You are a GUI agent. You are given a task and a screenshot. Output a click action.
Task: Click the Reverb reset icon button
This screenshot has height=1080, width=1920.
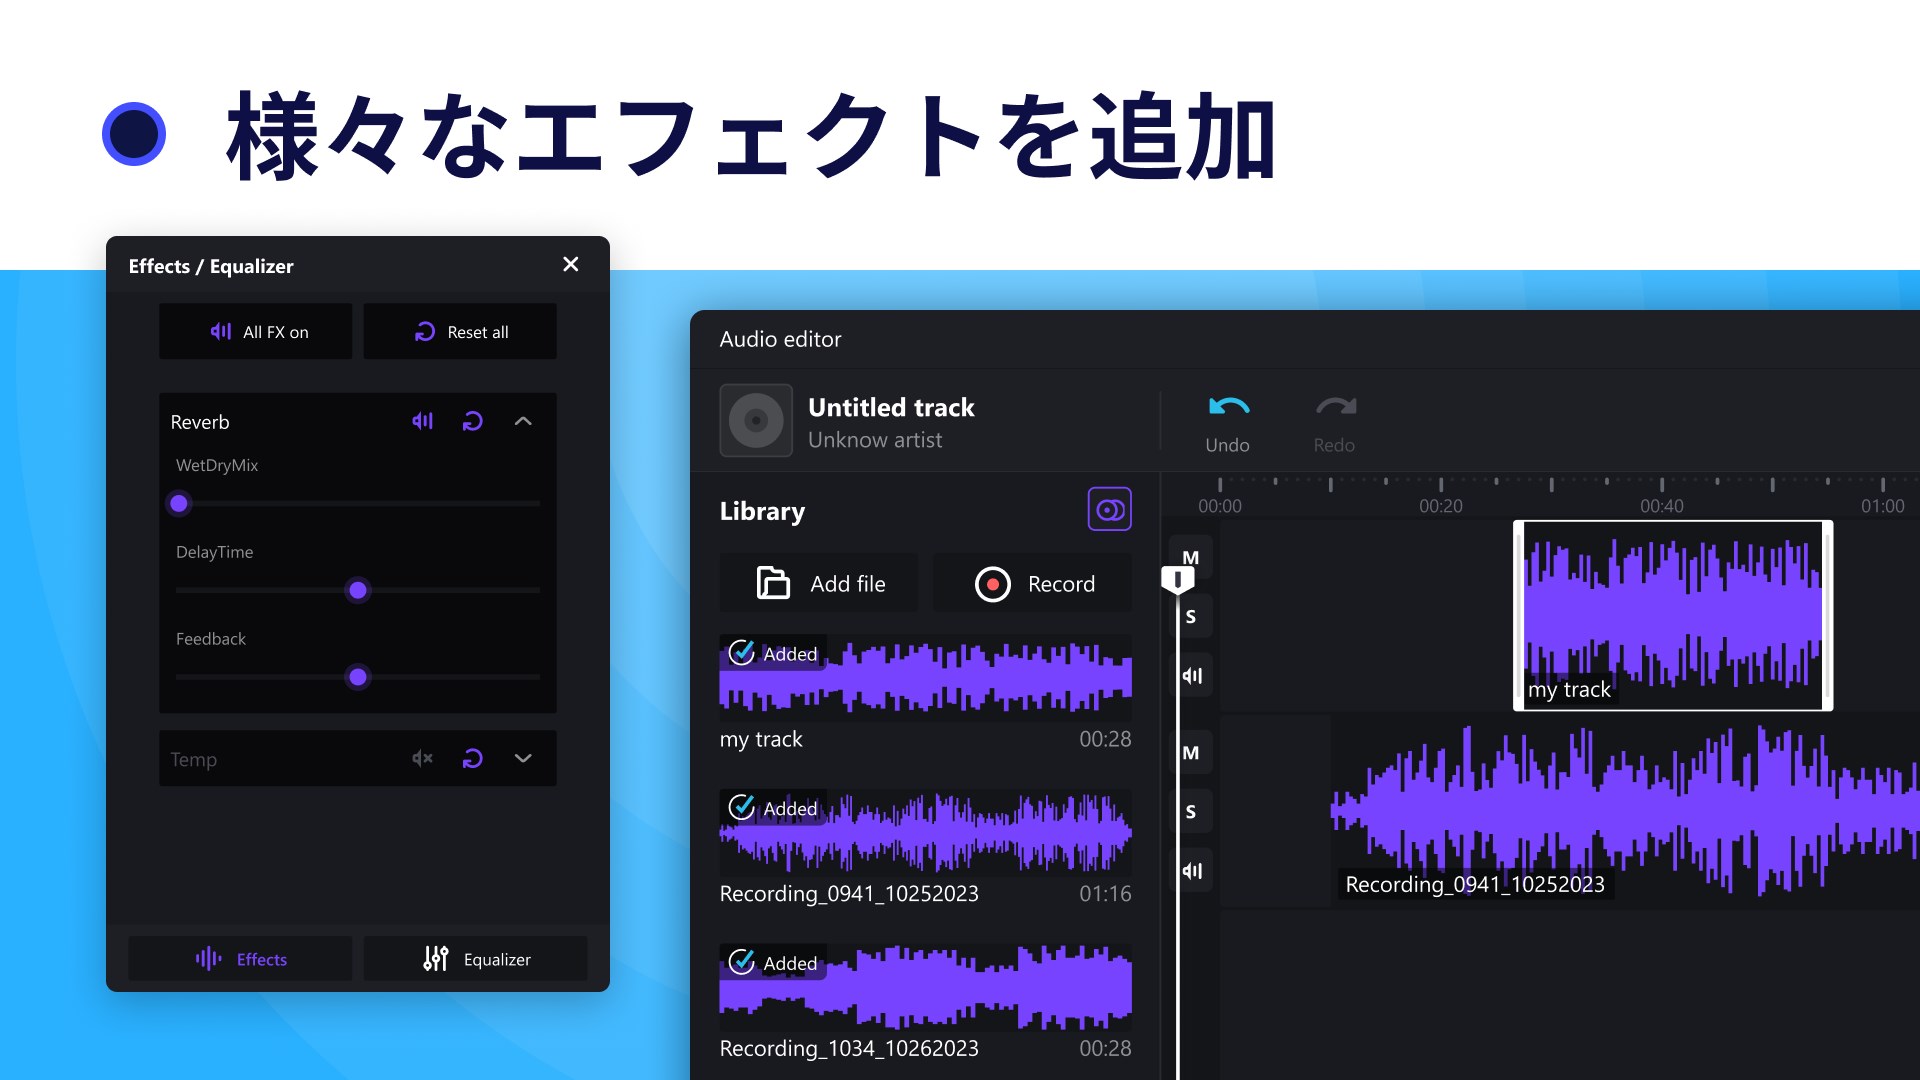tap(472, 421)
